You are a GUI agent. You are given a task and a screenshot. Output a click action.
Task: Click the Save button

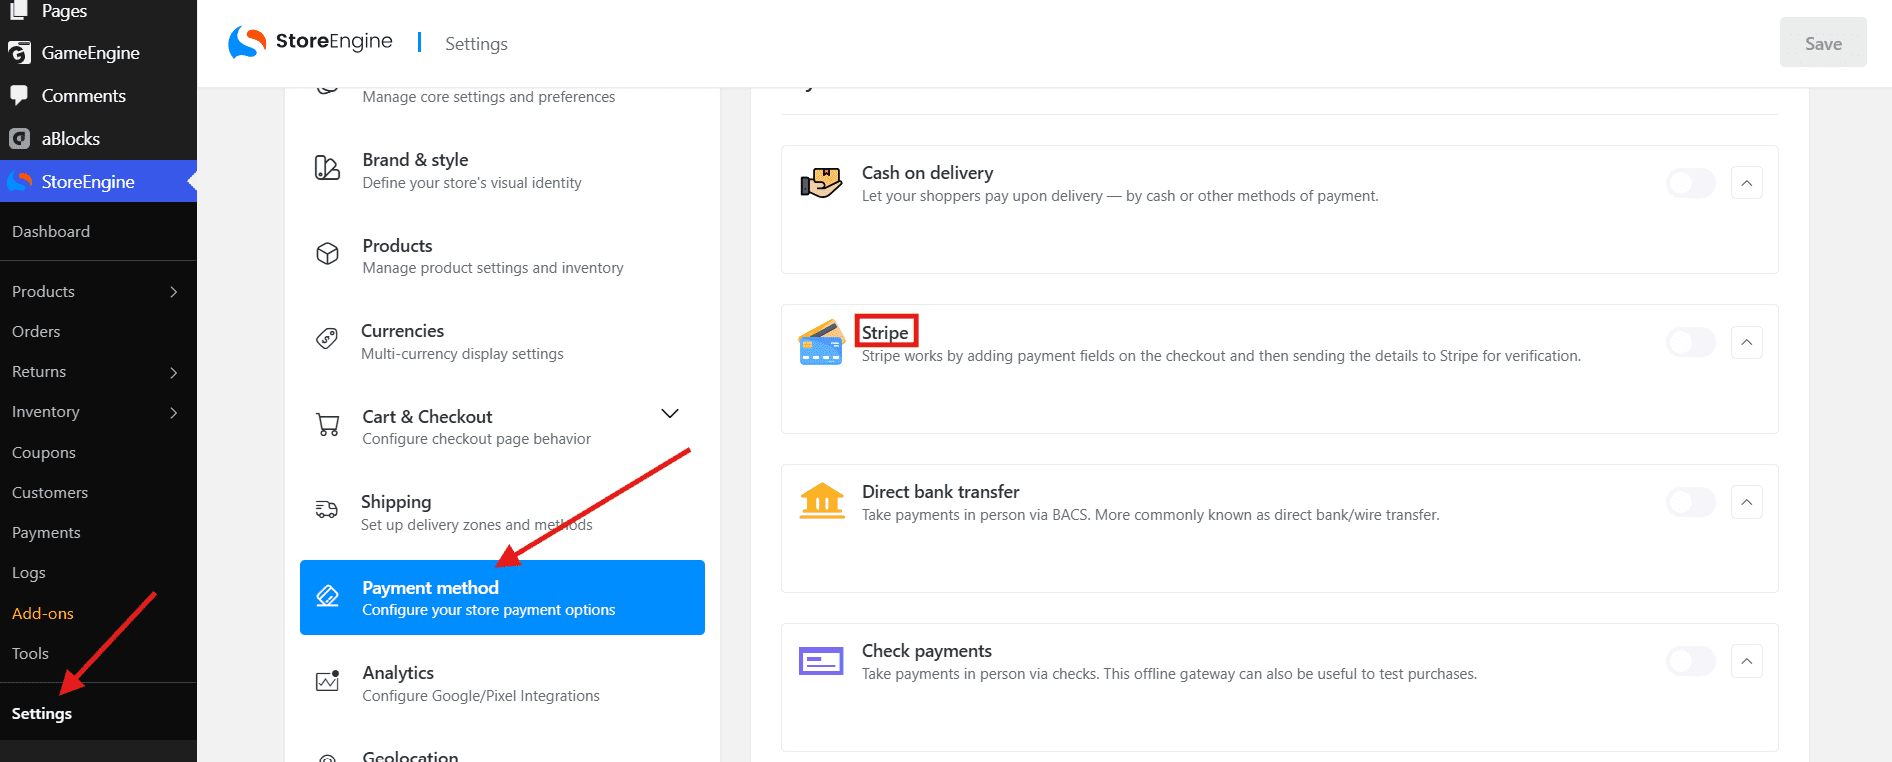[1823, 43]
